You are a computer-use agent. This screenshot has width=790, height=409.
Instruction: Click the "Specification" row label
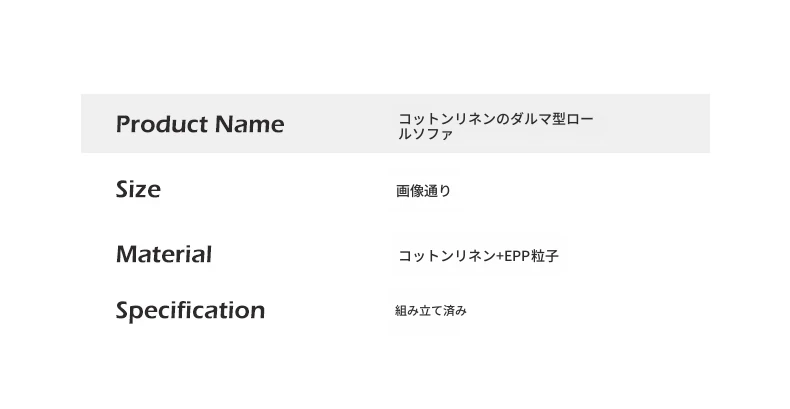click(190, 310)
